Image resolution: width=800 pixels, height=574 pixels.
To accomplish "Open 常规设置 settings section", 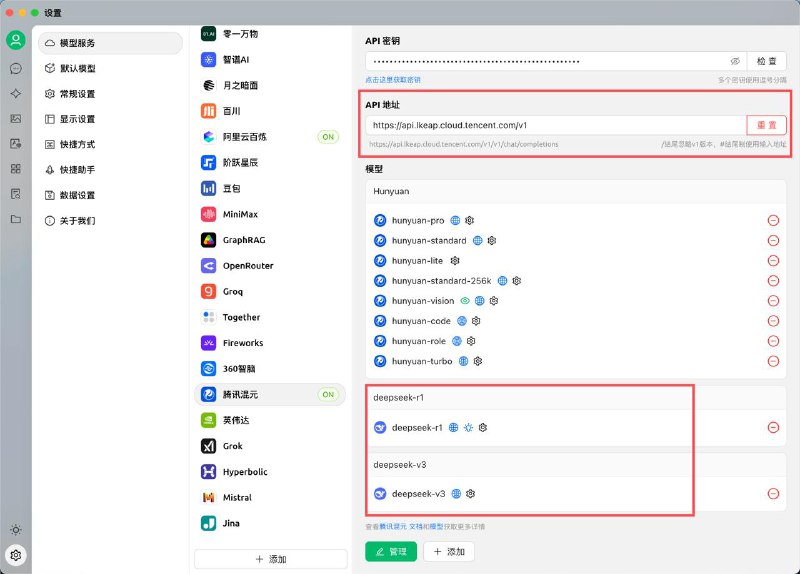I will tap(110, 94).
